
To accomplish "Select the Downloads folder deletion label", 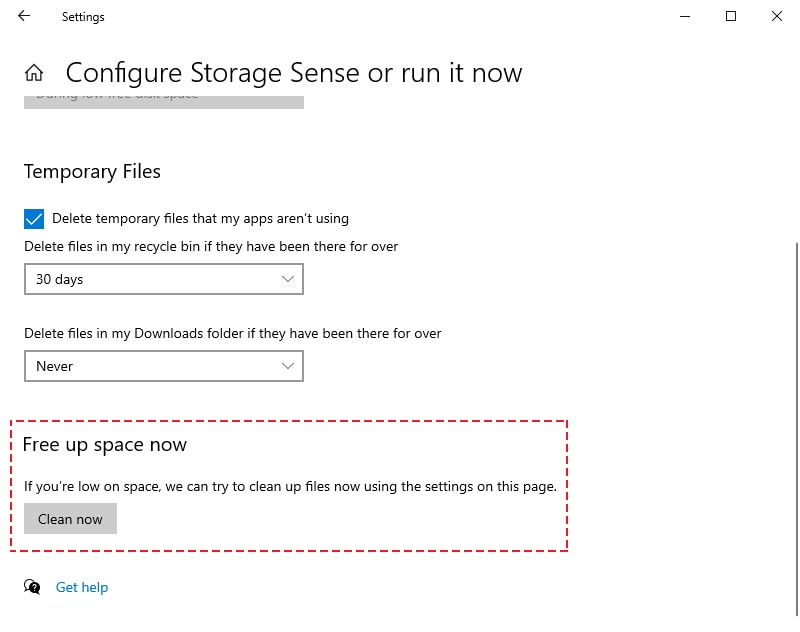I will (x=233, y=333).
